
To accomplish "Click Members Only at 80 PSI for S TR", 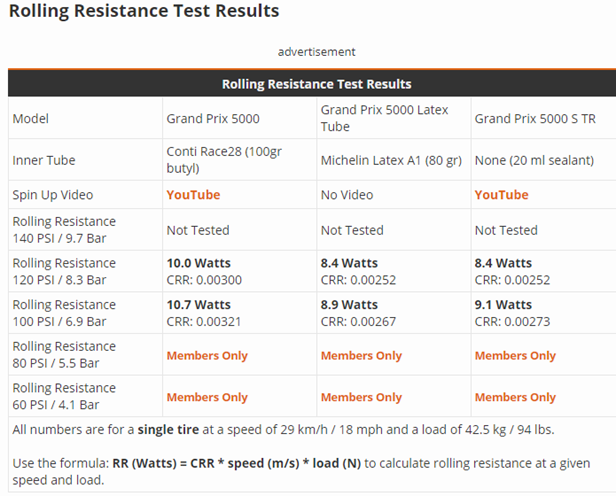I will pos(515,355).
